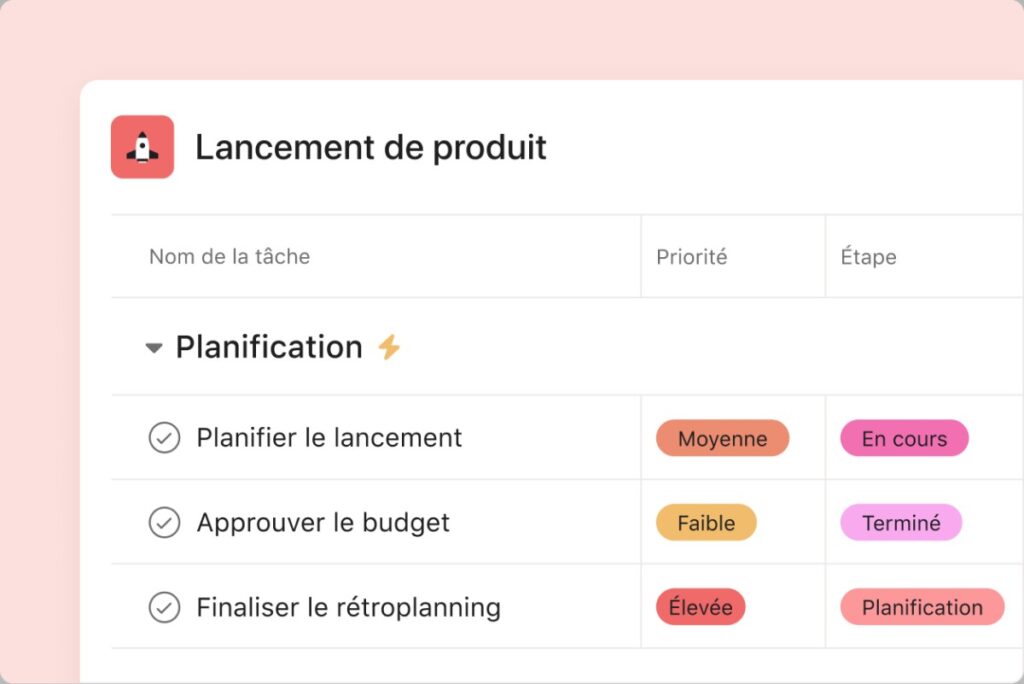Viewport: 1024px width, 684px height.
Task: Click the 'Étape' column header
Action: click(x=868, y=256)
